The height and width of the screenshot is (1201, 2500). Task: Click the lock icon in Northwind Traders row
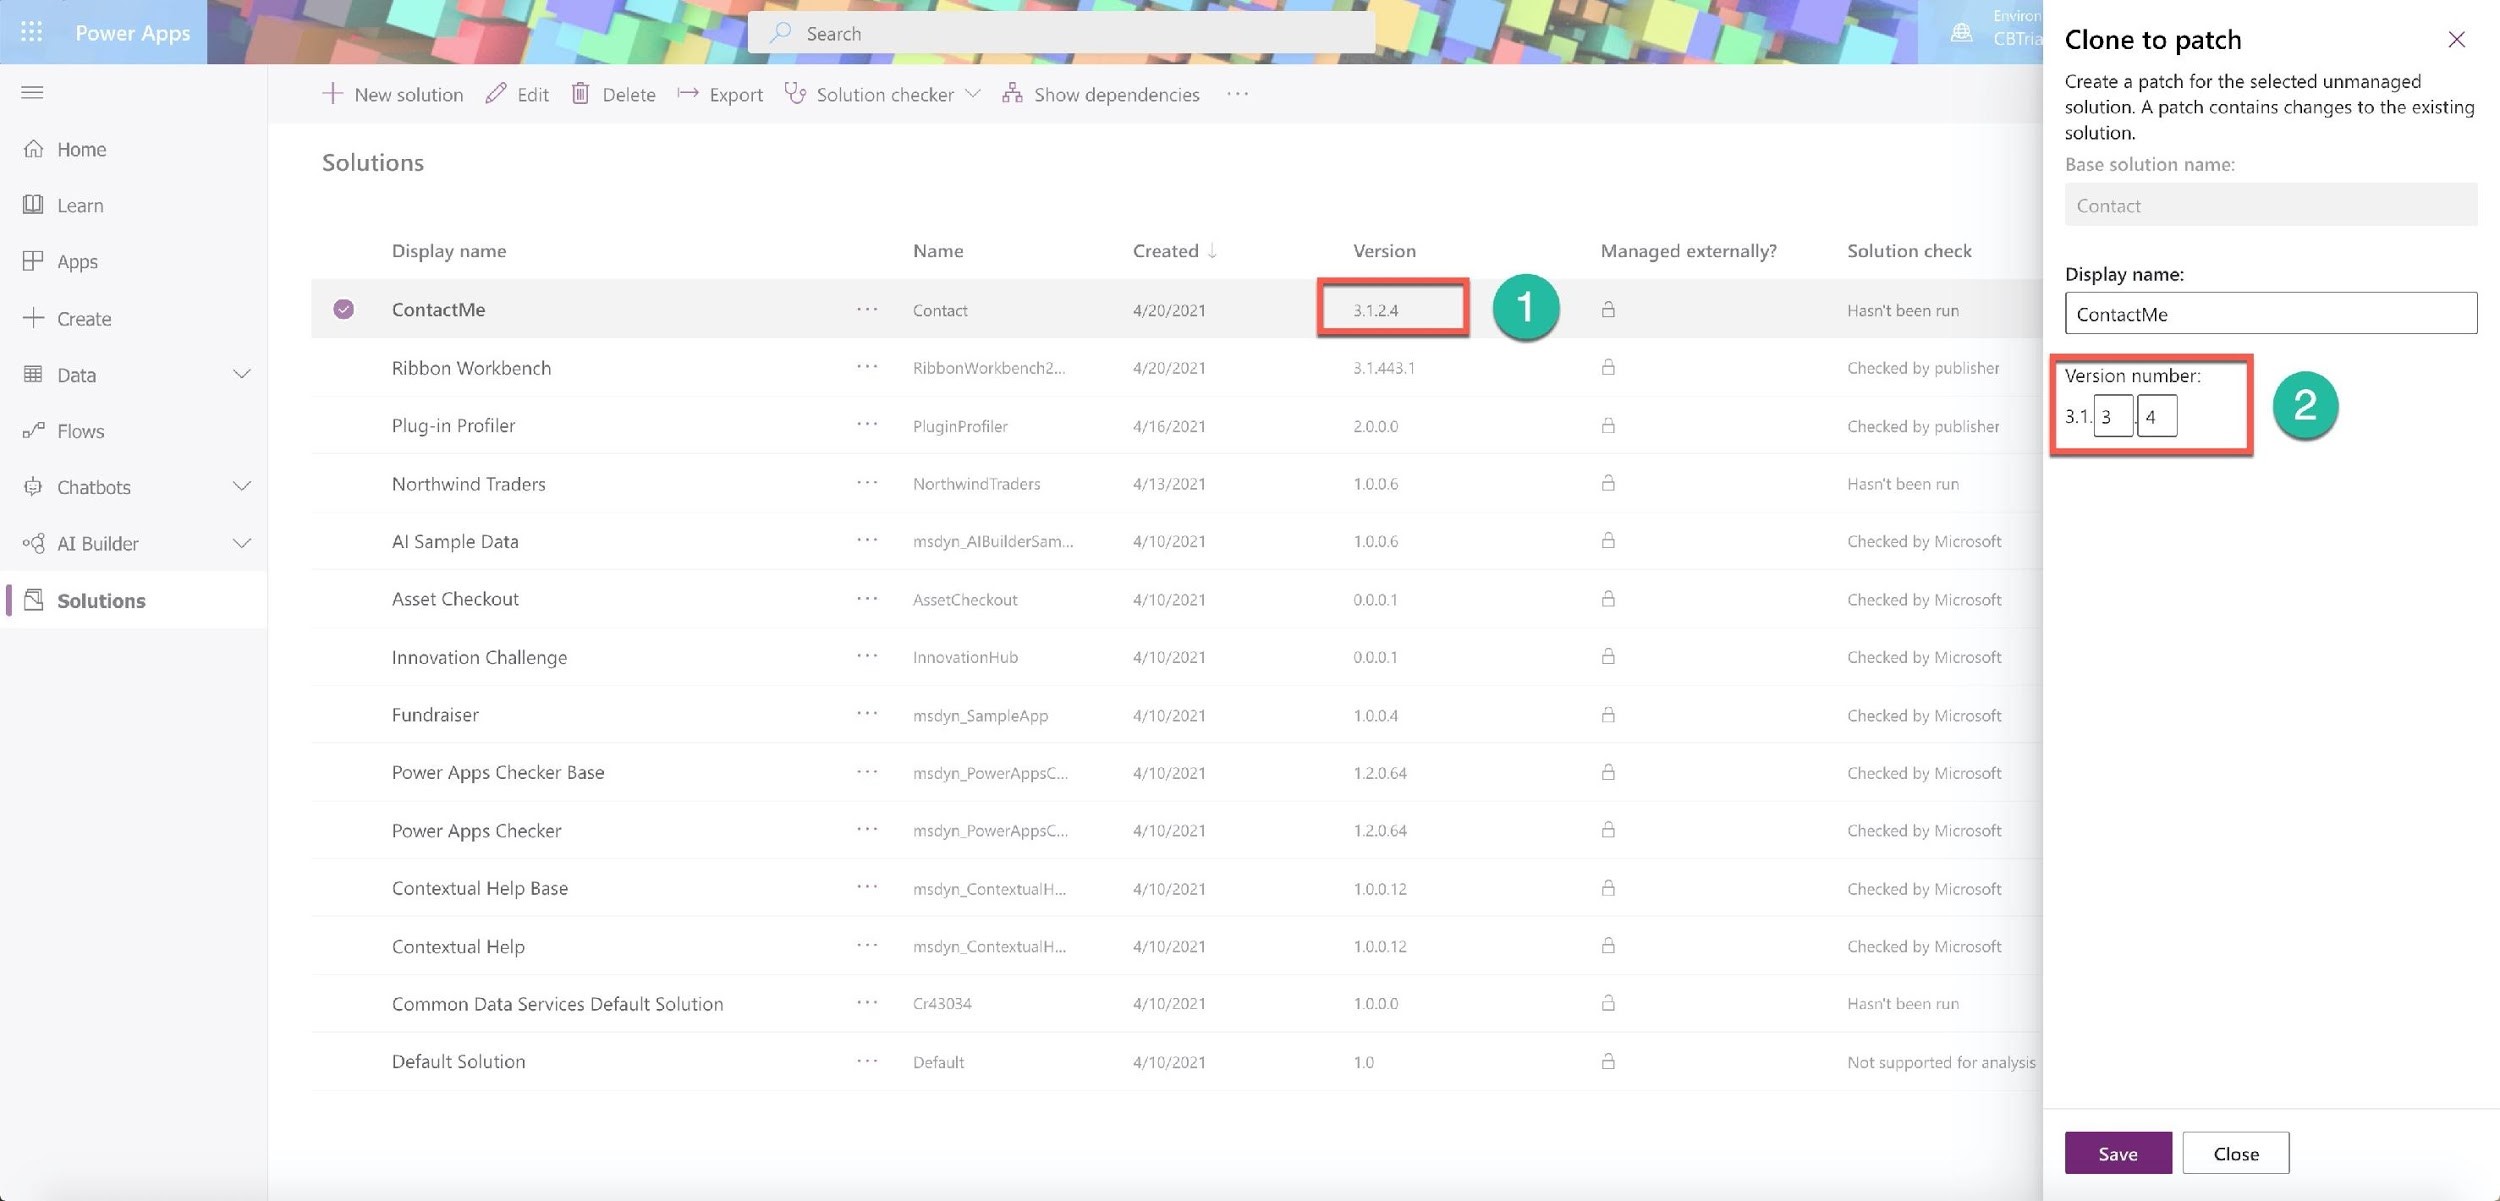[x=1608, y=483]
